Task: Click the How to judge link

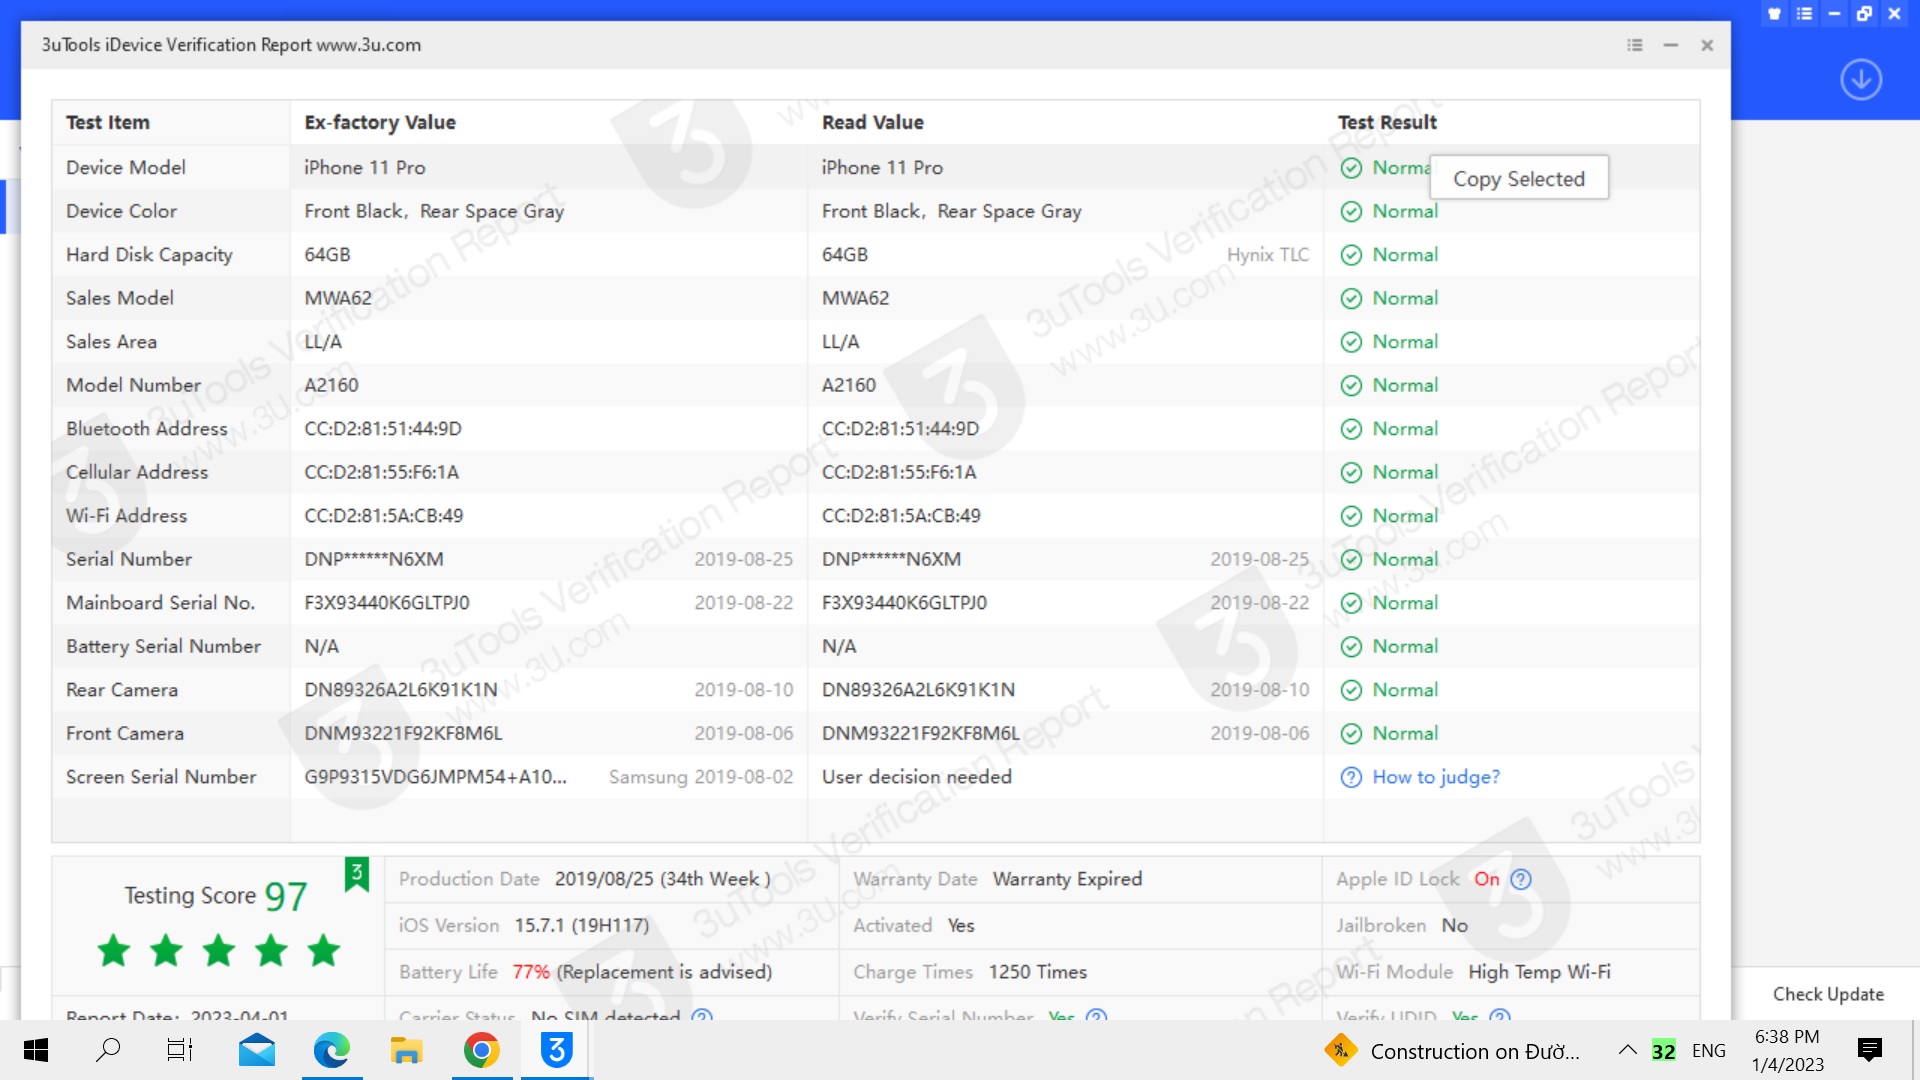Action: (1435, 777)
